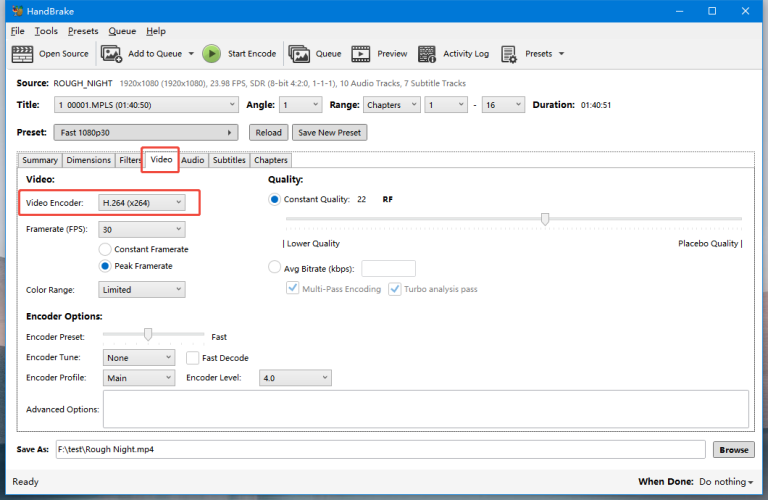Screen dimensions: 768x500
Task: Click the Duration value 01:40:51
Action: tap(596, 105)
